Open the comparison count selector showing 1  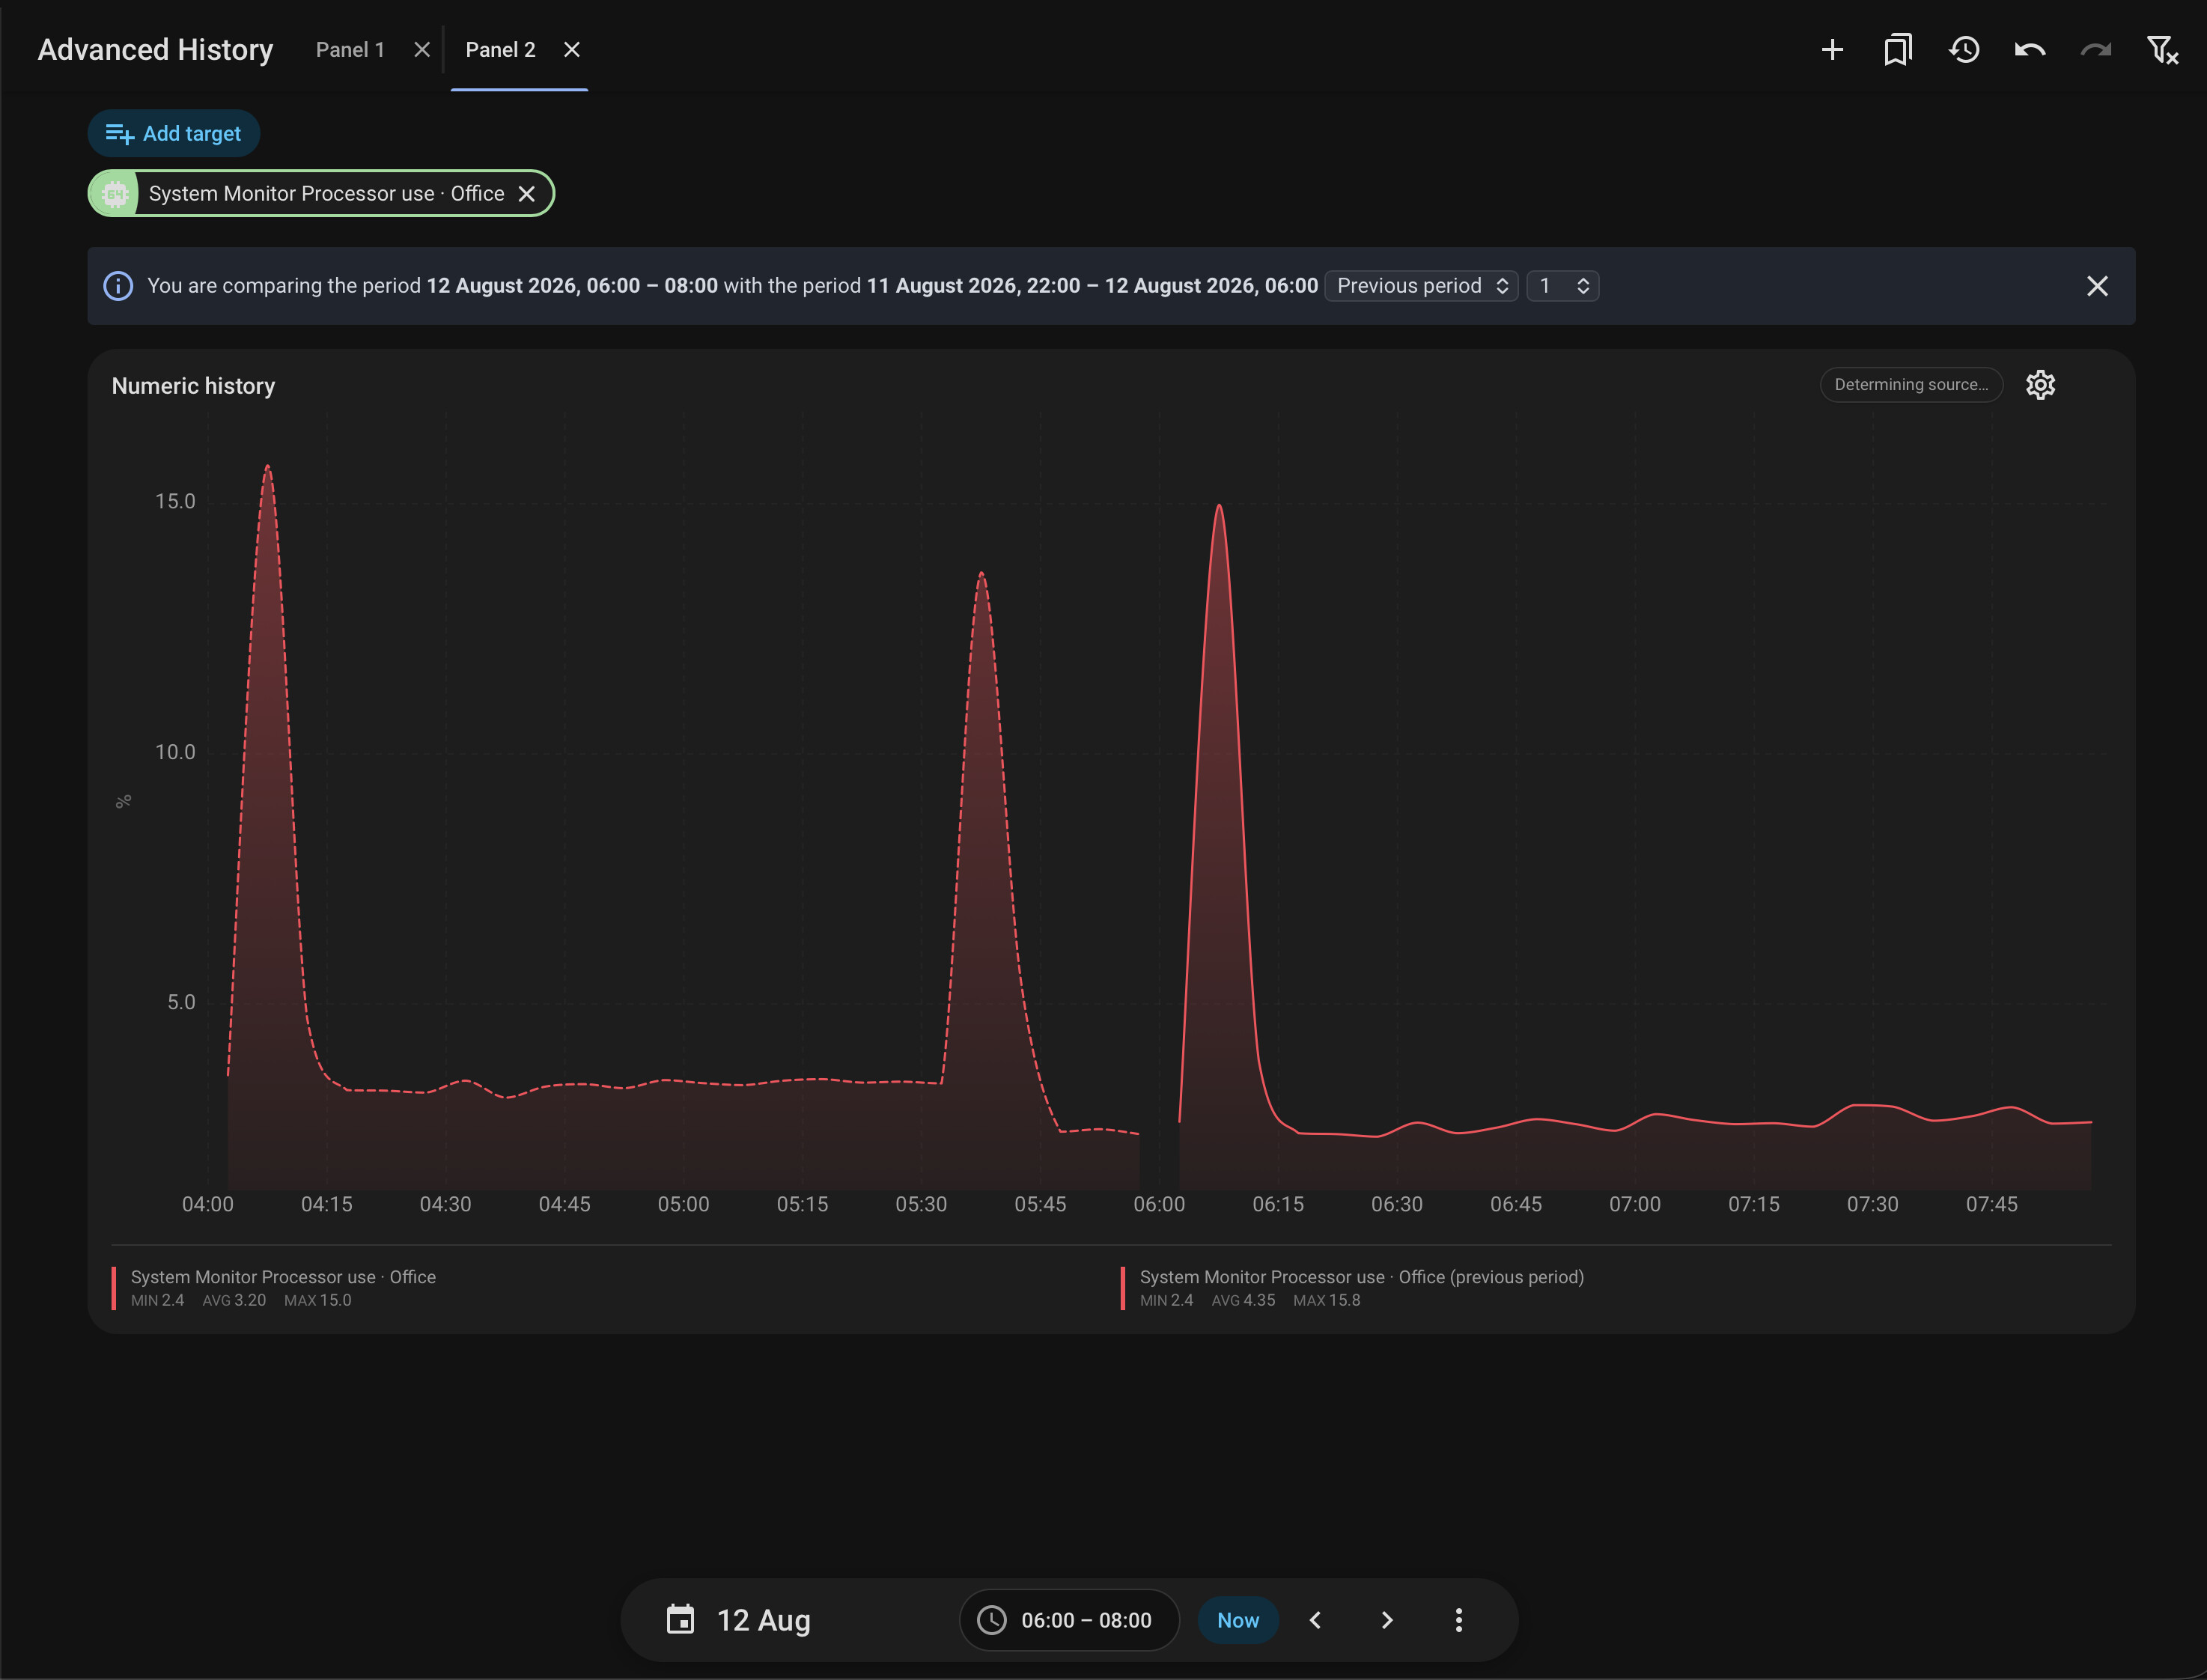tap(1562, 286)
